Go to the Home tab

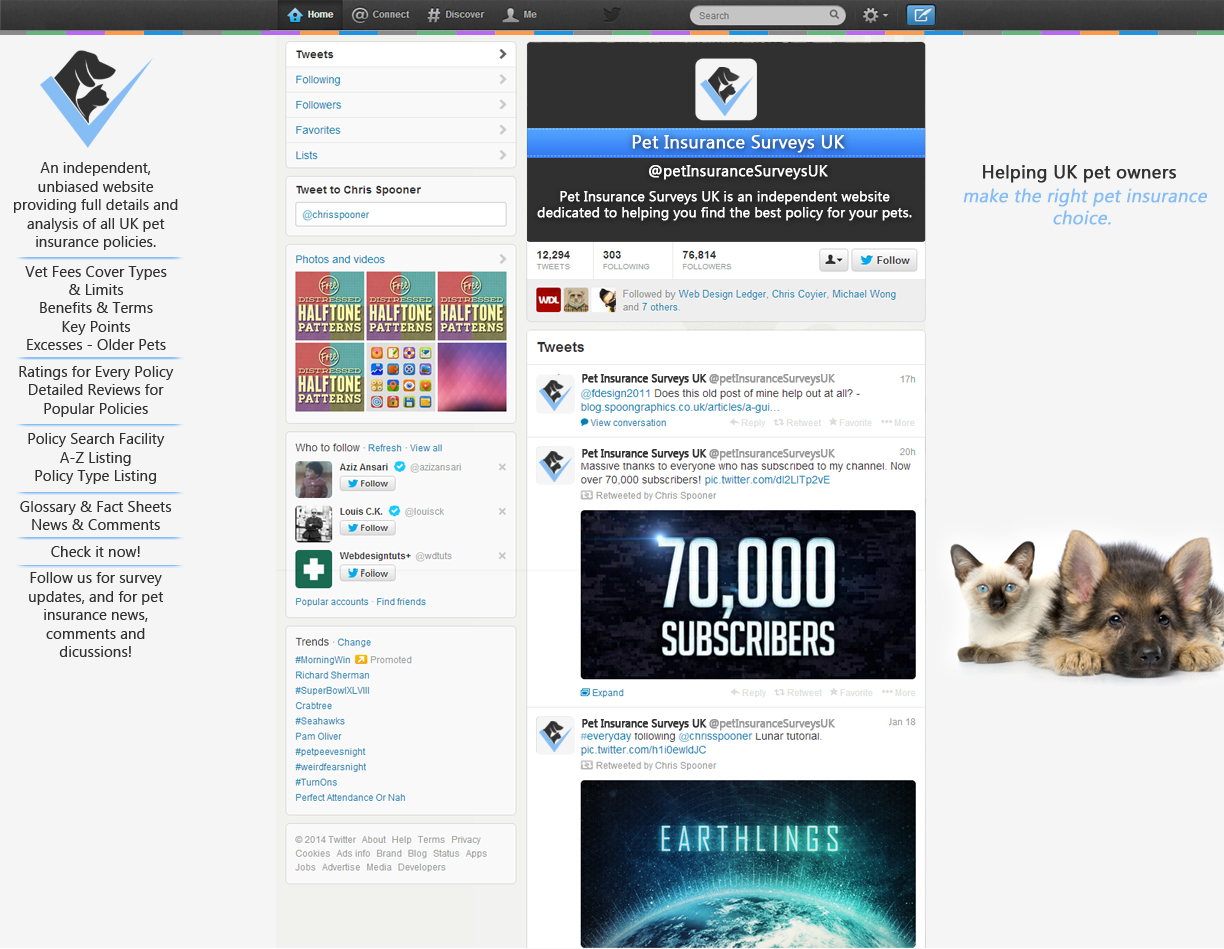[310, 15]
